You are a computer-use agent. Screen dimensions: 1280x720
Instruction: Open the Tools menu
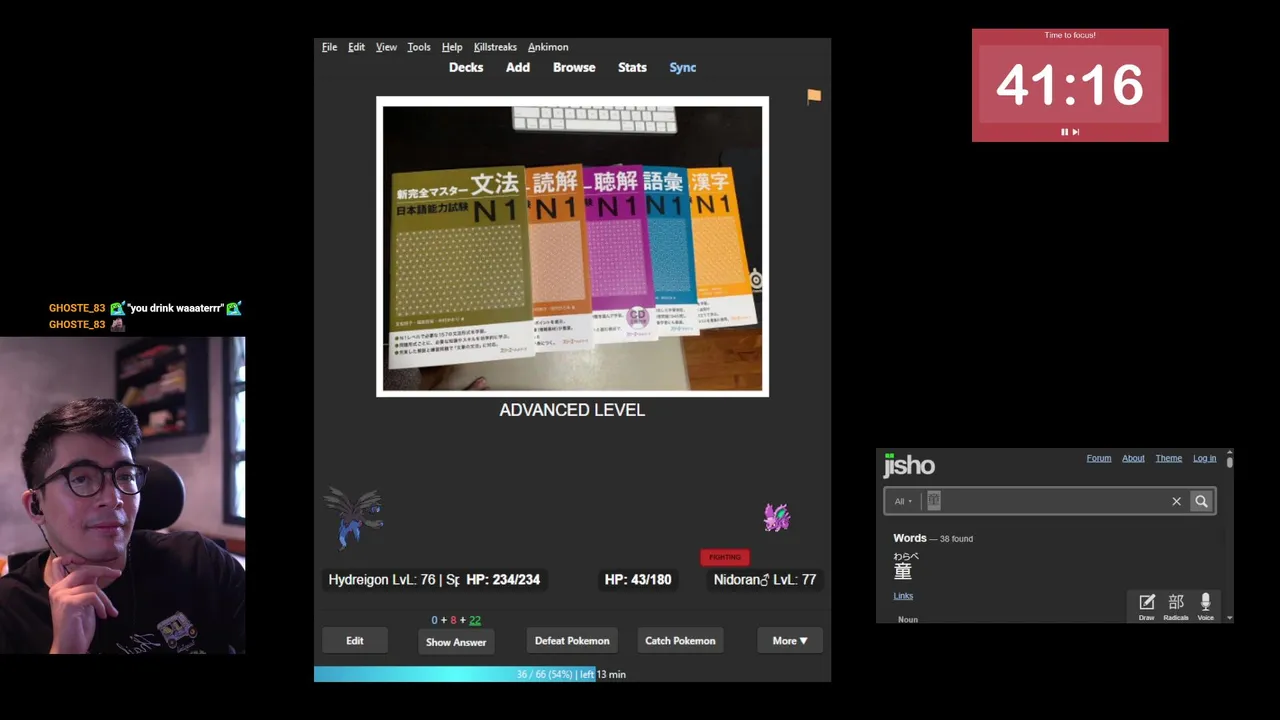point(419,47)
